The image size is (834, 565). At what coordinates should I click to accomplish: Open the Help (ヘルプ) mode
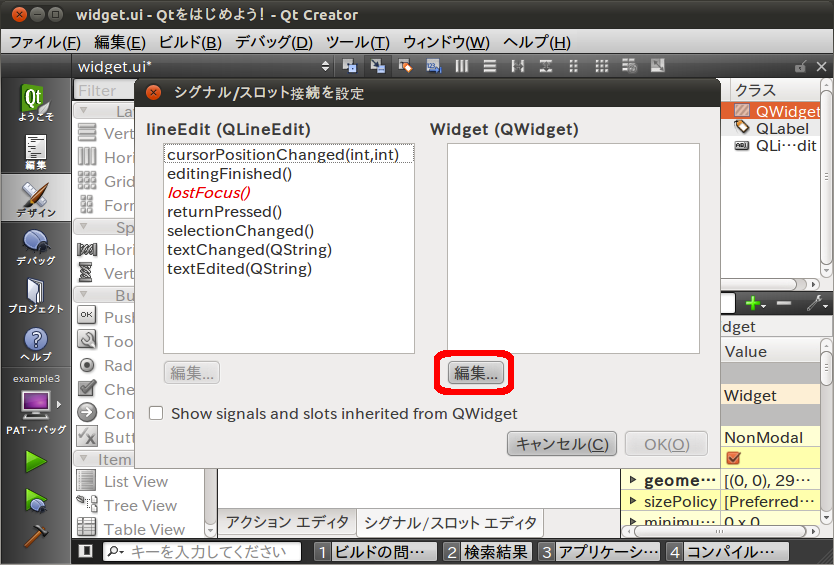pos(35,343)
